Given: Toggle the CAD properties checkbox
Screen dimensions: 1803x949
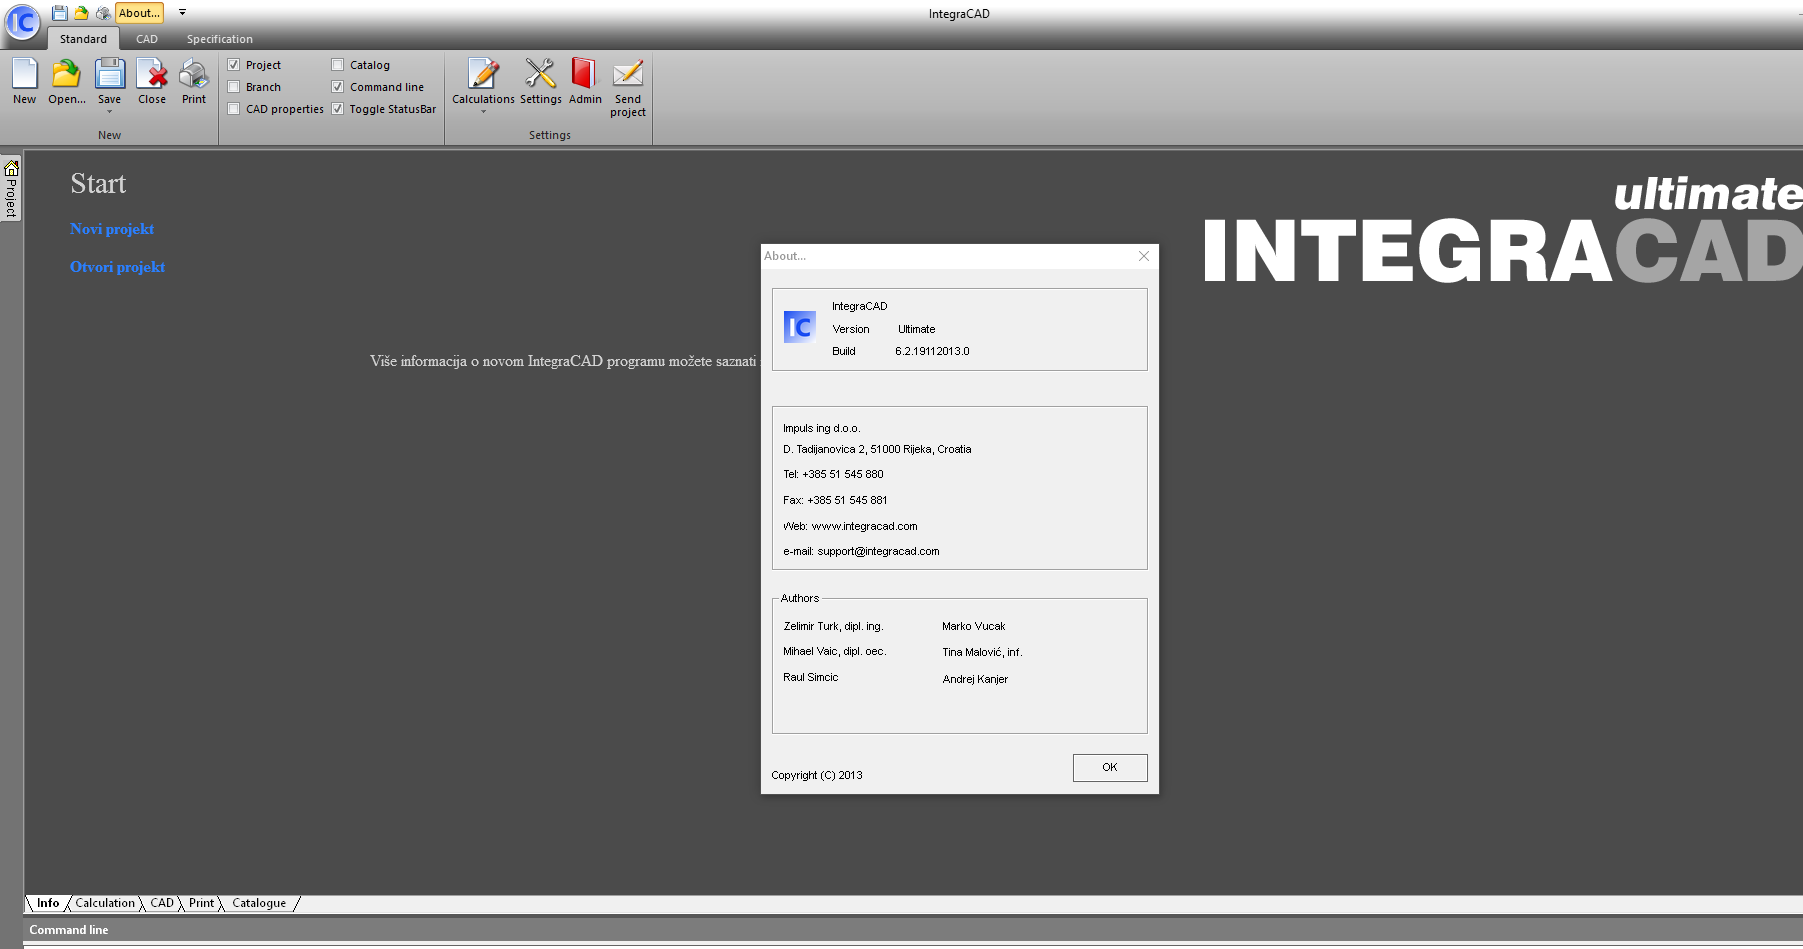Looking at the screenshot, I should pos(234,109).
